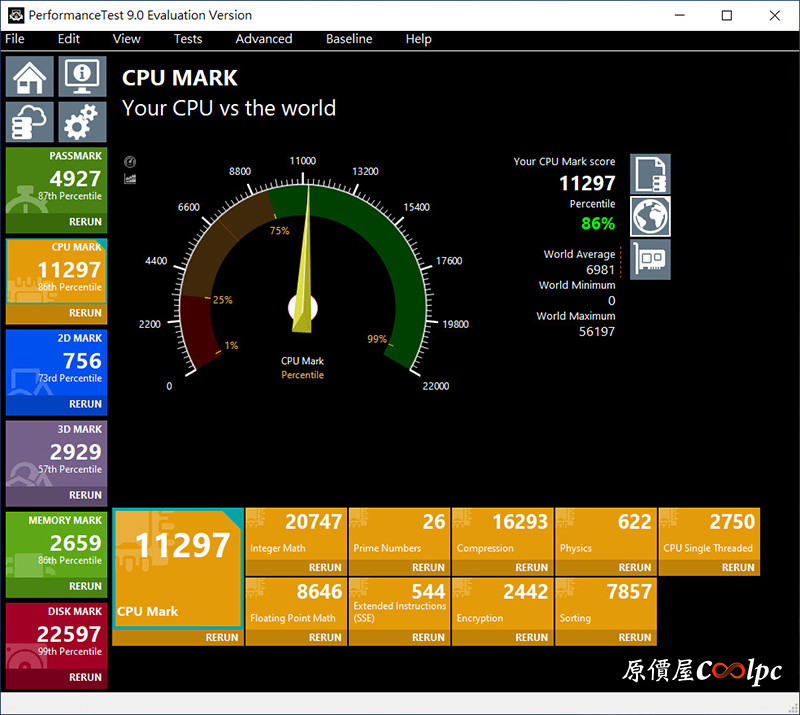The image size is (800, 715).
Task: Click the 'Your CPU vs the world' heading
Action: 229,108
